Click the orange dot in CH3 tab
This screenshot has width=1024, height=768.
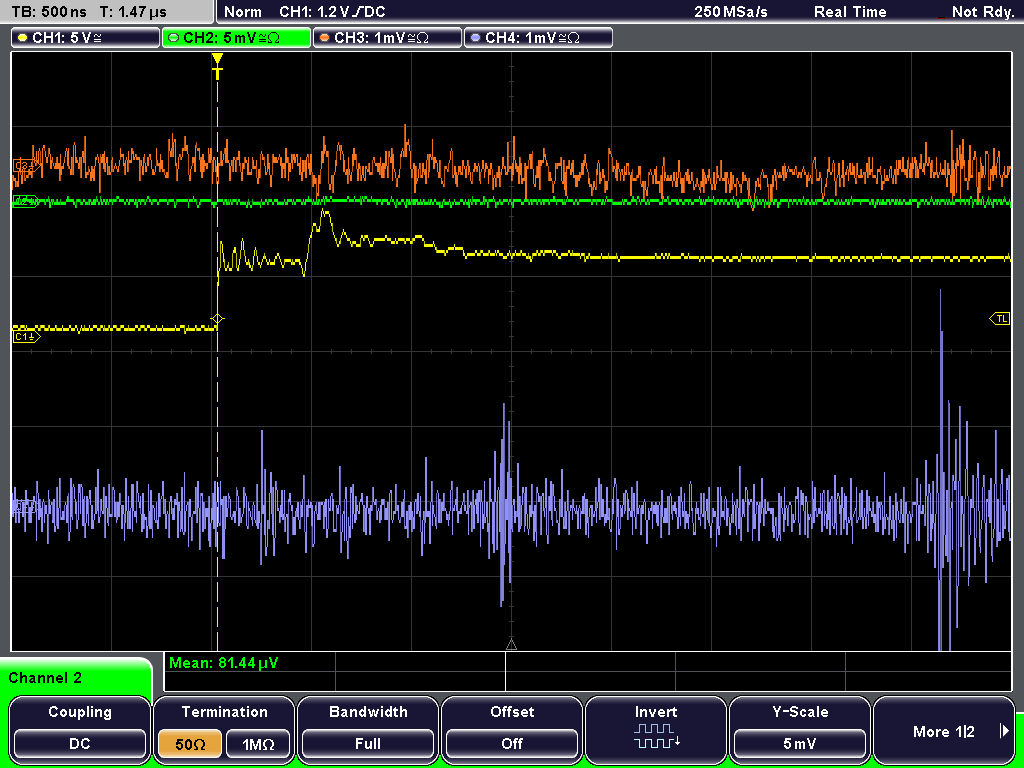[325, 38]
